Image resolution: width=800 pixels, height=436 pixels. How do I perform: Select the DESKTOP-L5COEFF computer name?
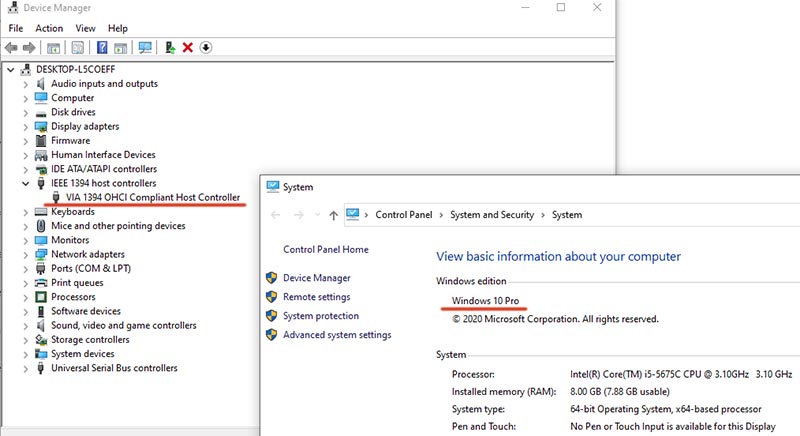click(76, 69)
